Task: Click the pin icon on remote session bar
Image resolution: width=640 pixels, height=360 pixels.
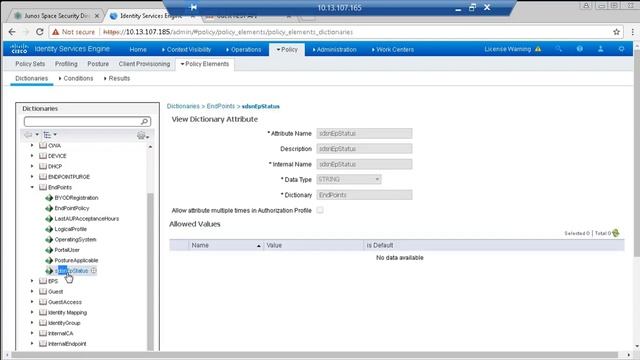Action: [x=193, y=7]
